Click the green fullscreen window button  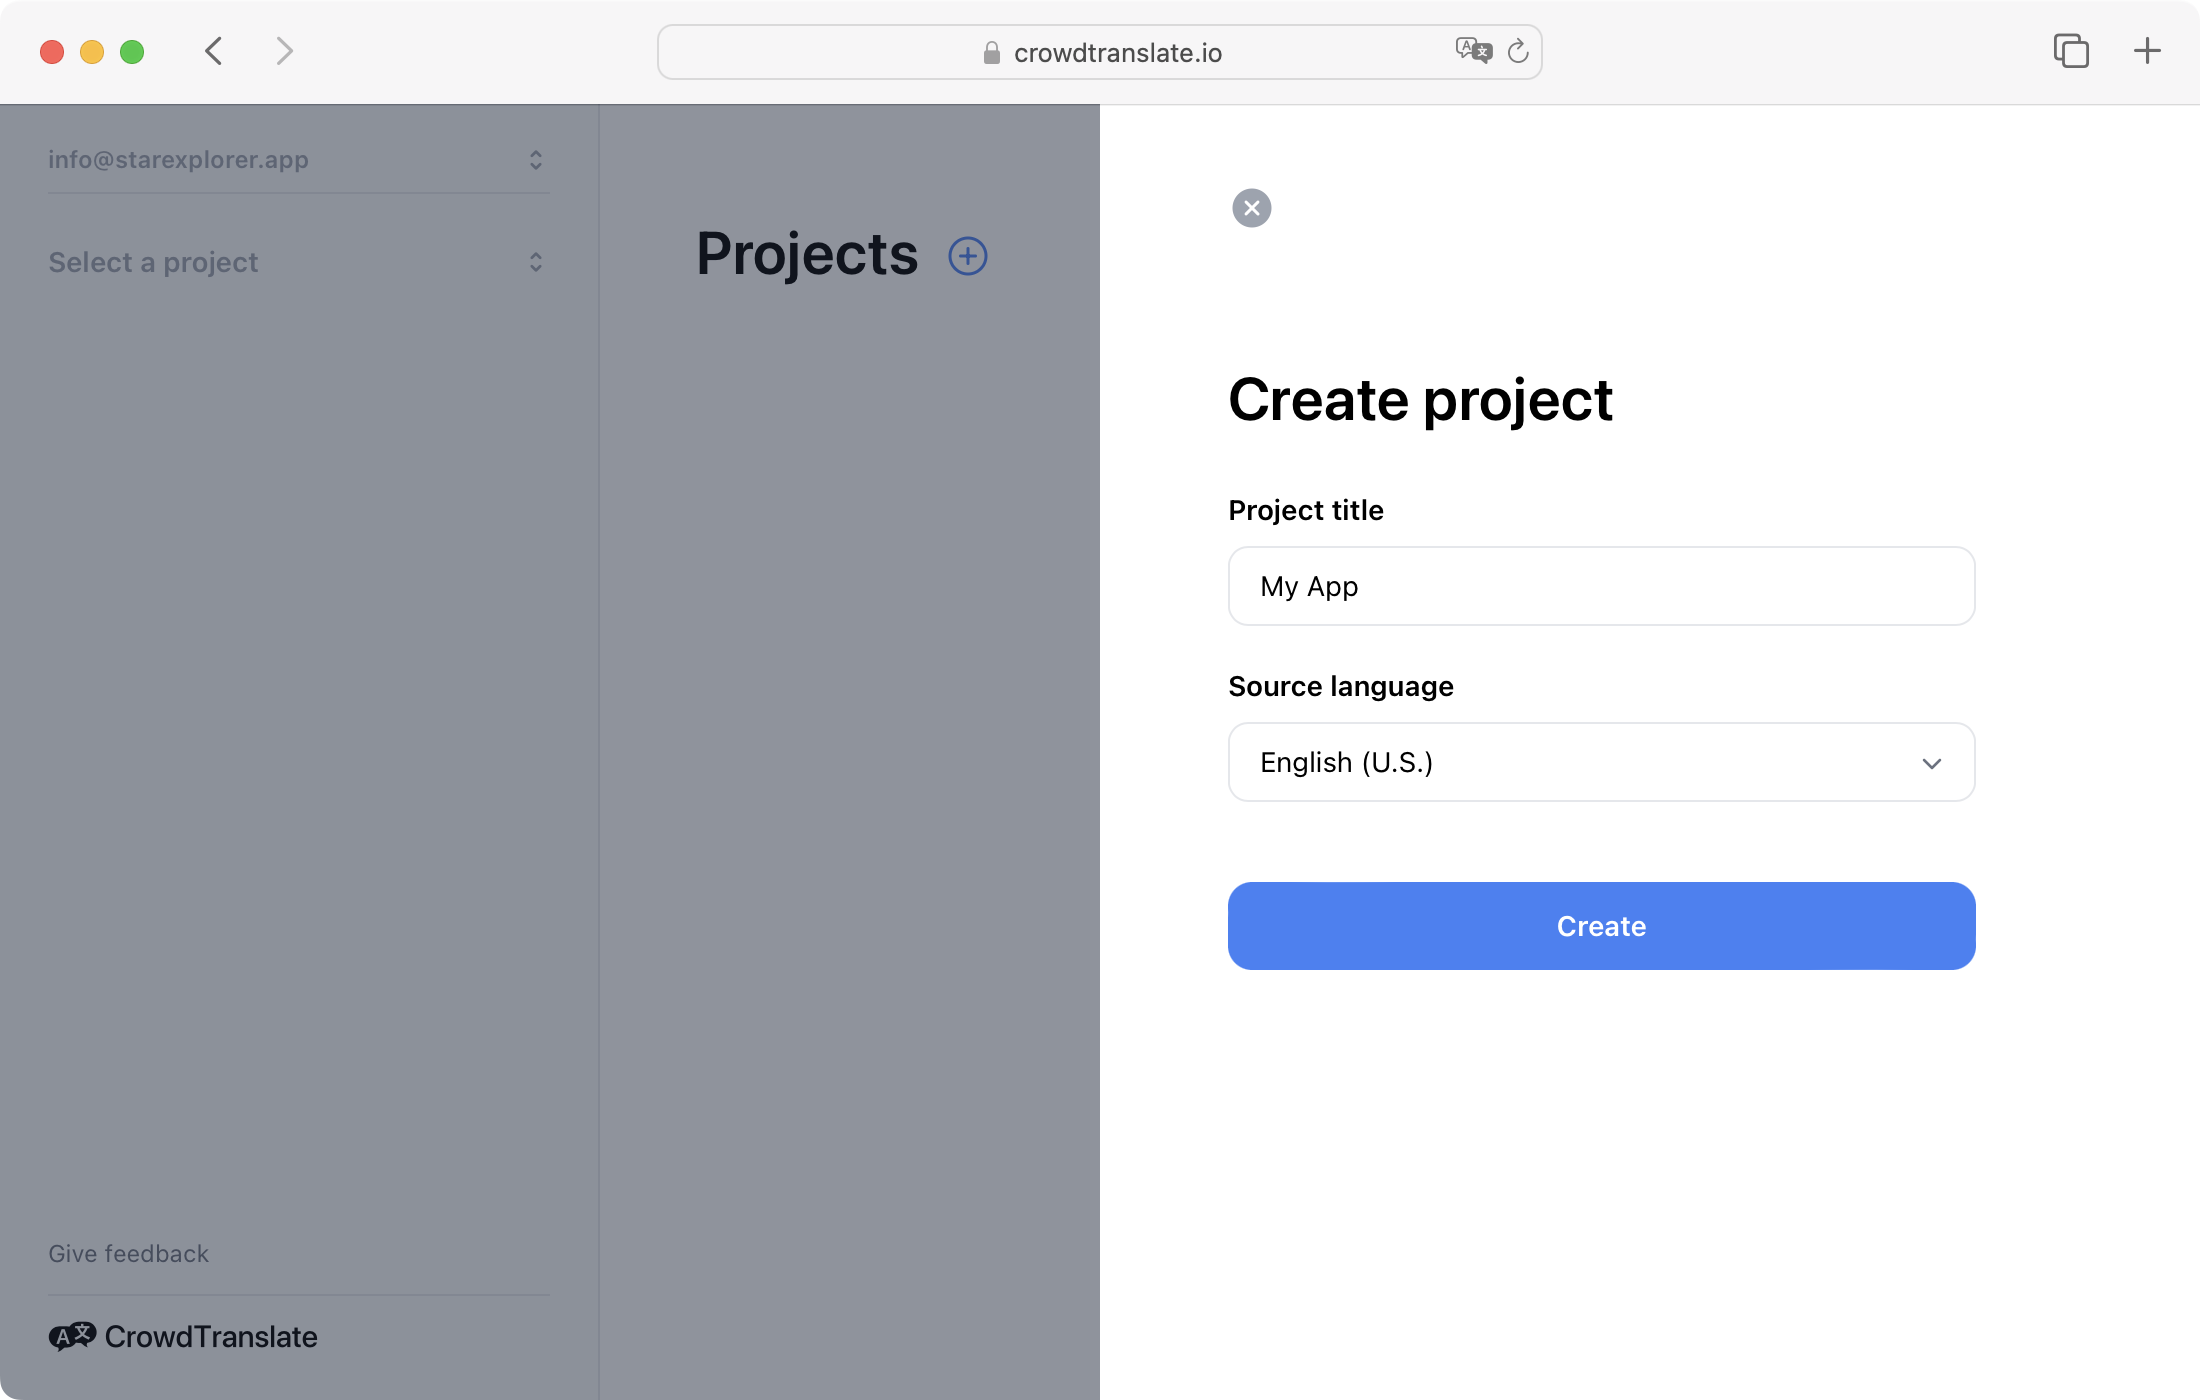132,51
